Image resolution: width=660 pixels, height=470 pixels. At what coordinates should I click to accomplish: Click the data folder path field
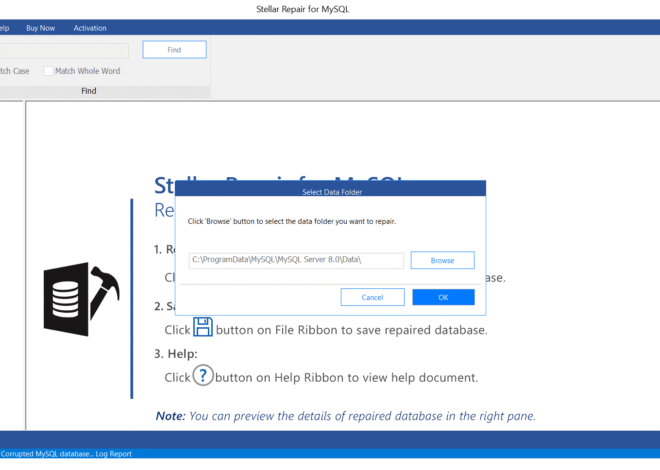tap(296, 260)
